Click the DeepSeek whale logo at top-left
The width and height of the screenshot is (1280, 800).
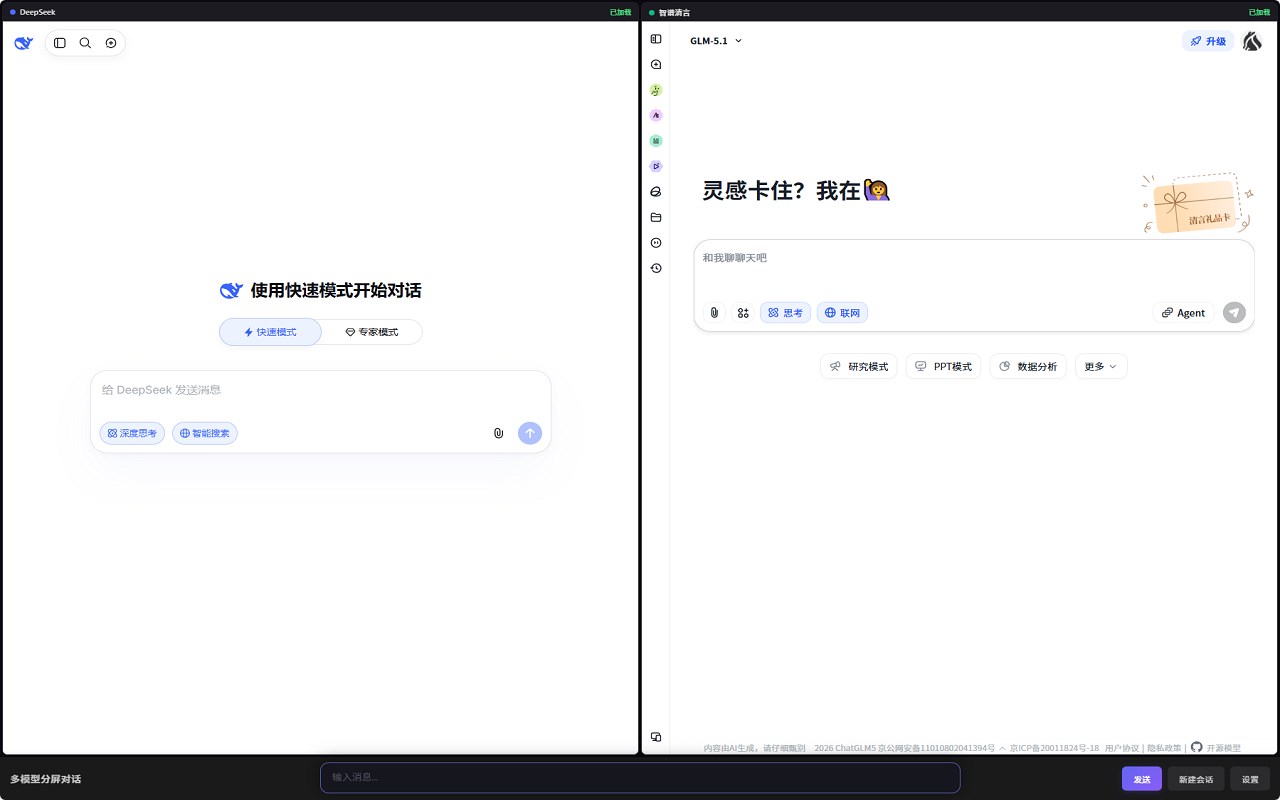pos(24,43)
